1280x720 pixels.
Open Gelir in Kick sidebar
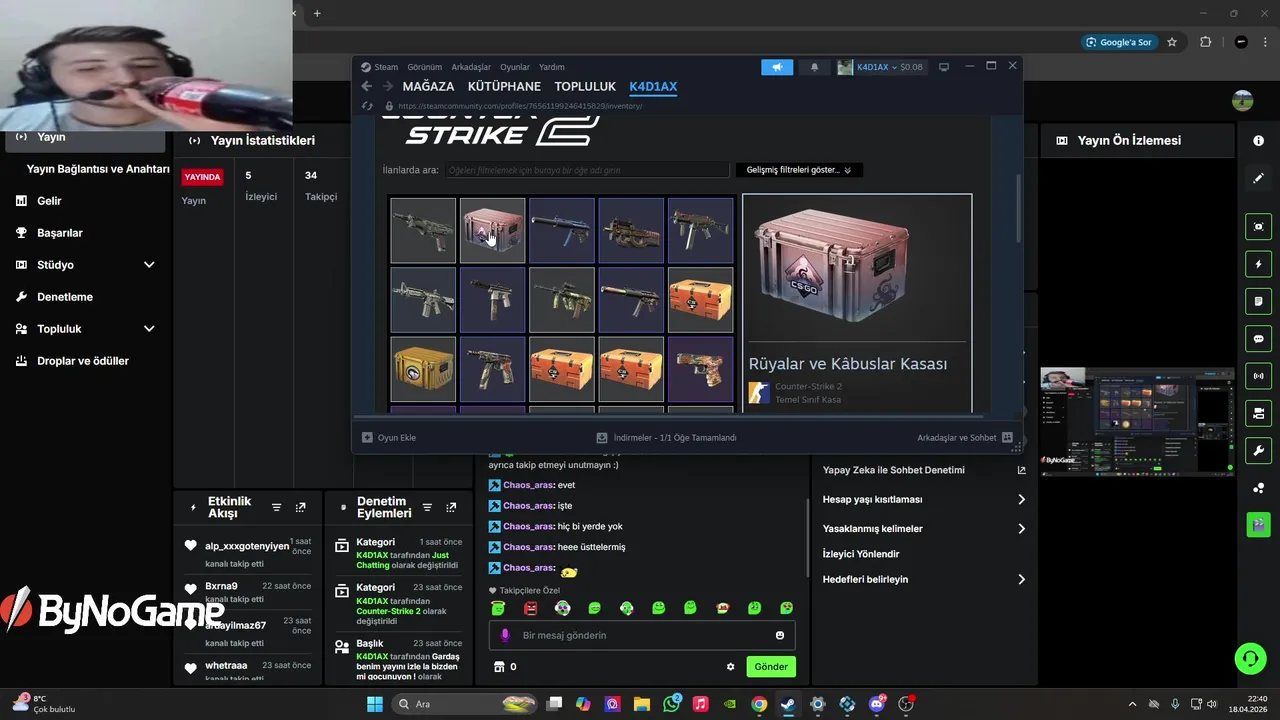pyautogui.click(x=49, y=201)
